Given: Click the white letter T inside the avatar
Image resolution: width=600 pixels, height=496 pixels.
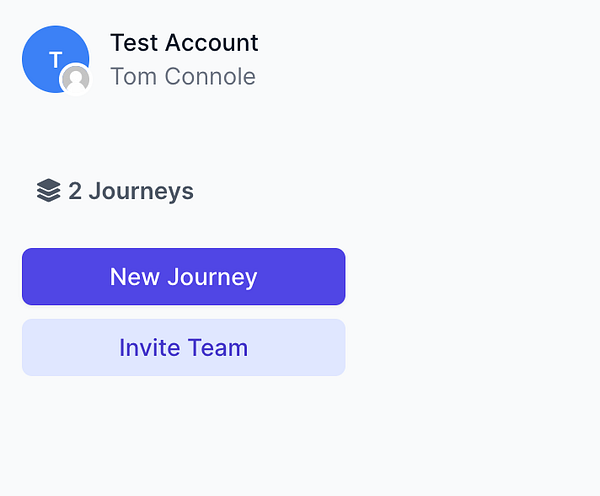Looking at the screenshot, I should click(55, 60).
